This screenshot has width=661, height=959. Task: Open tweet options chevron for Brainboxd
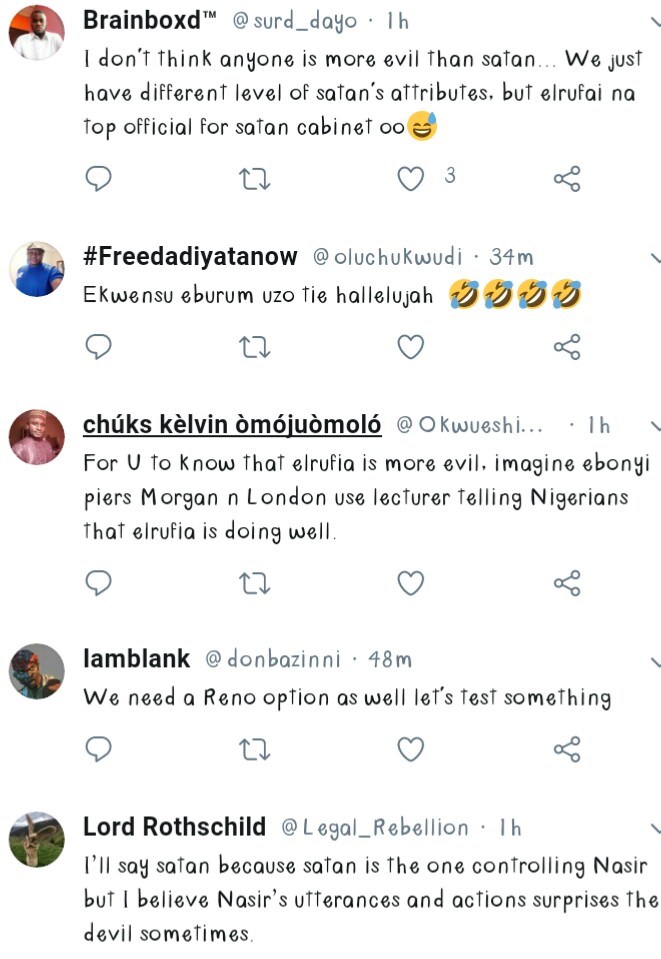(x=654, y=22)
